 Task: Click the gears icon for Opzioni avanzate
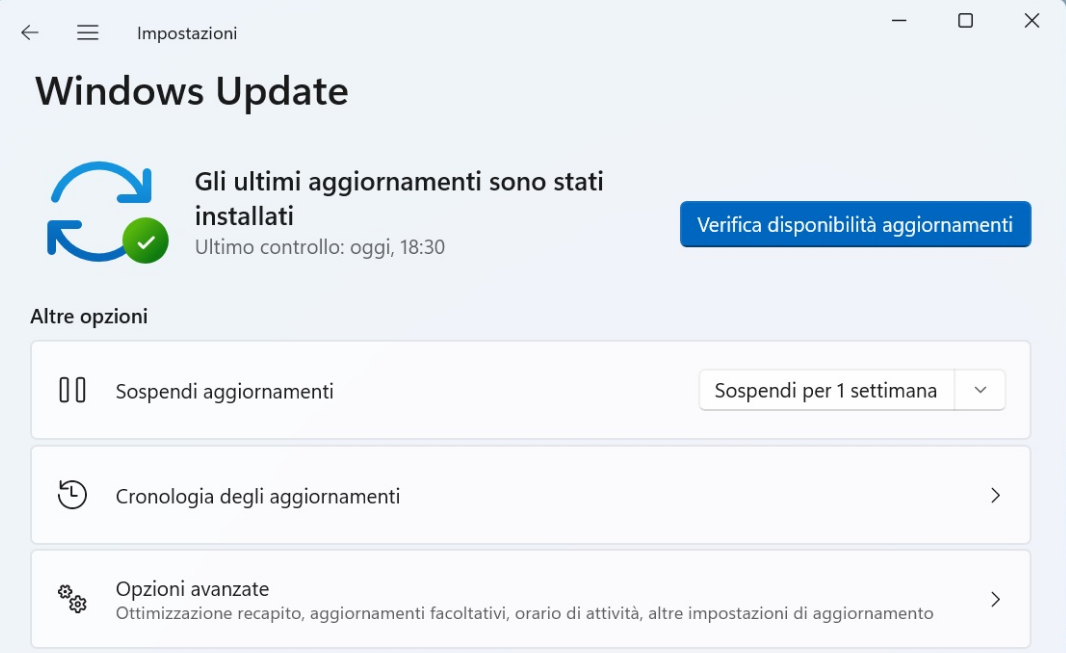(72, 599)
